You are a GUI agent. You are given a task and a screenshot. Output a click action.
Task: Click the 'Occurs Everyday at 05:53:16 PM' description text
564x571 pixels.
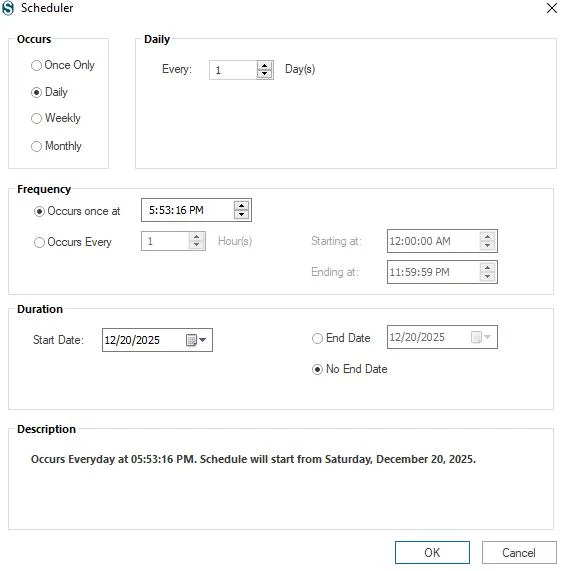(253, 459)
